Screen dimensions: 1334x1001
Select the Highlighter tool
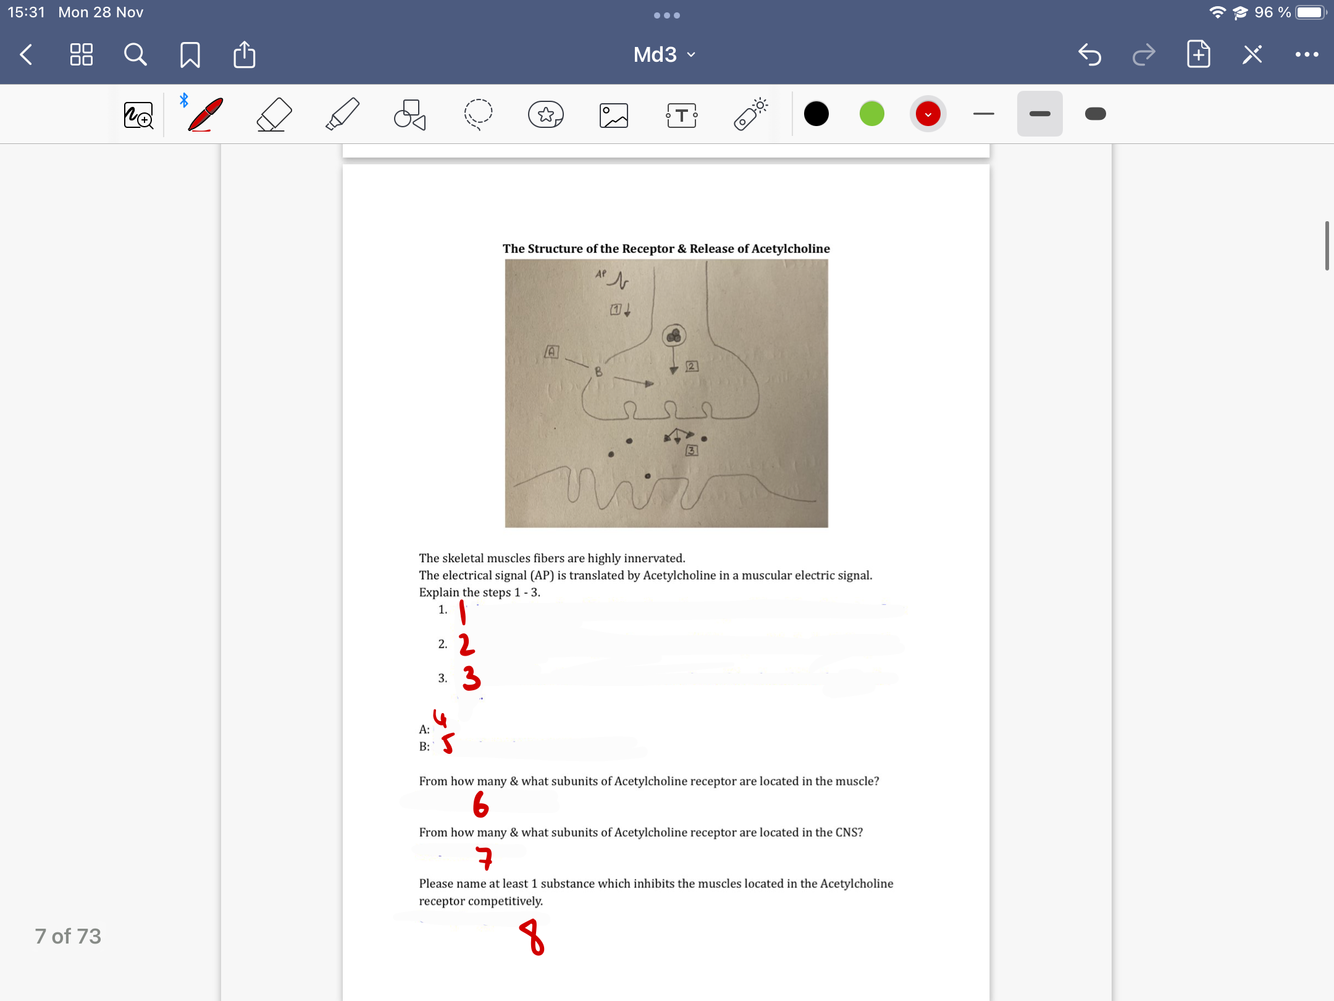(342, 114)
